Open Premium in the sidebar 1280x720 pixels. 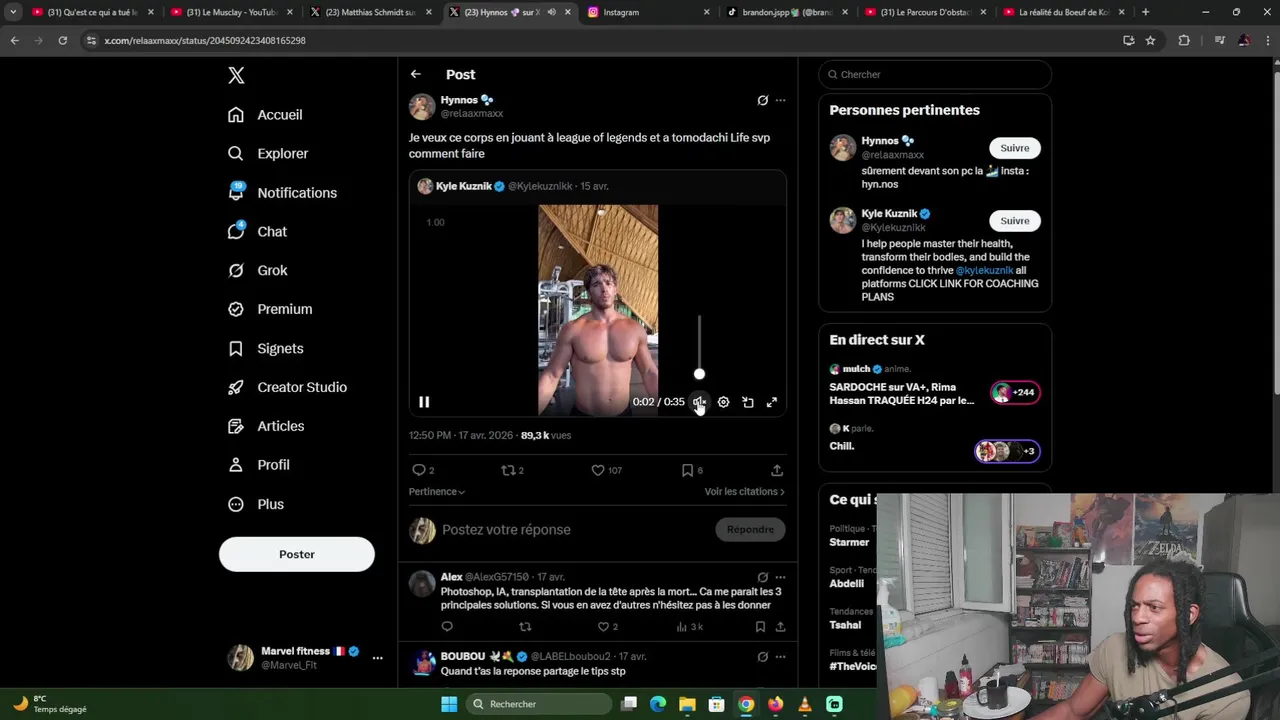pos(270,310)
